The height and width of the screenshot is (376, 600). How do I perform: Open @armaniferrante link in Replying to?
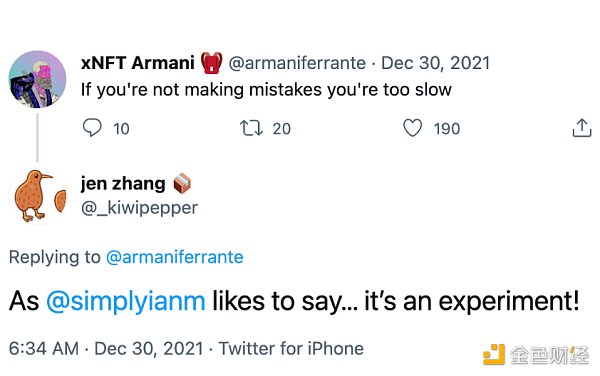pos(174,257)
